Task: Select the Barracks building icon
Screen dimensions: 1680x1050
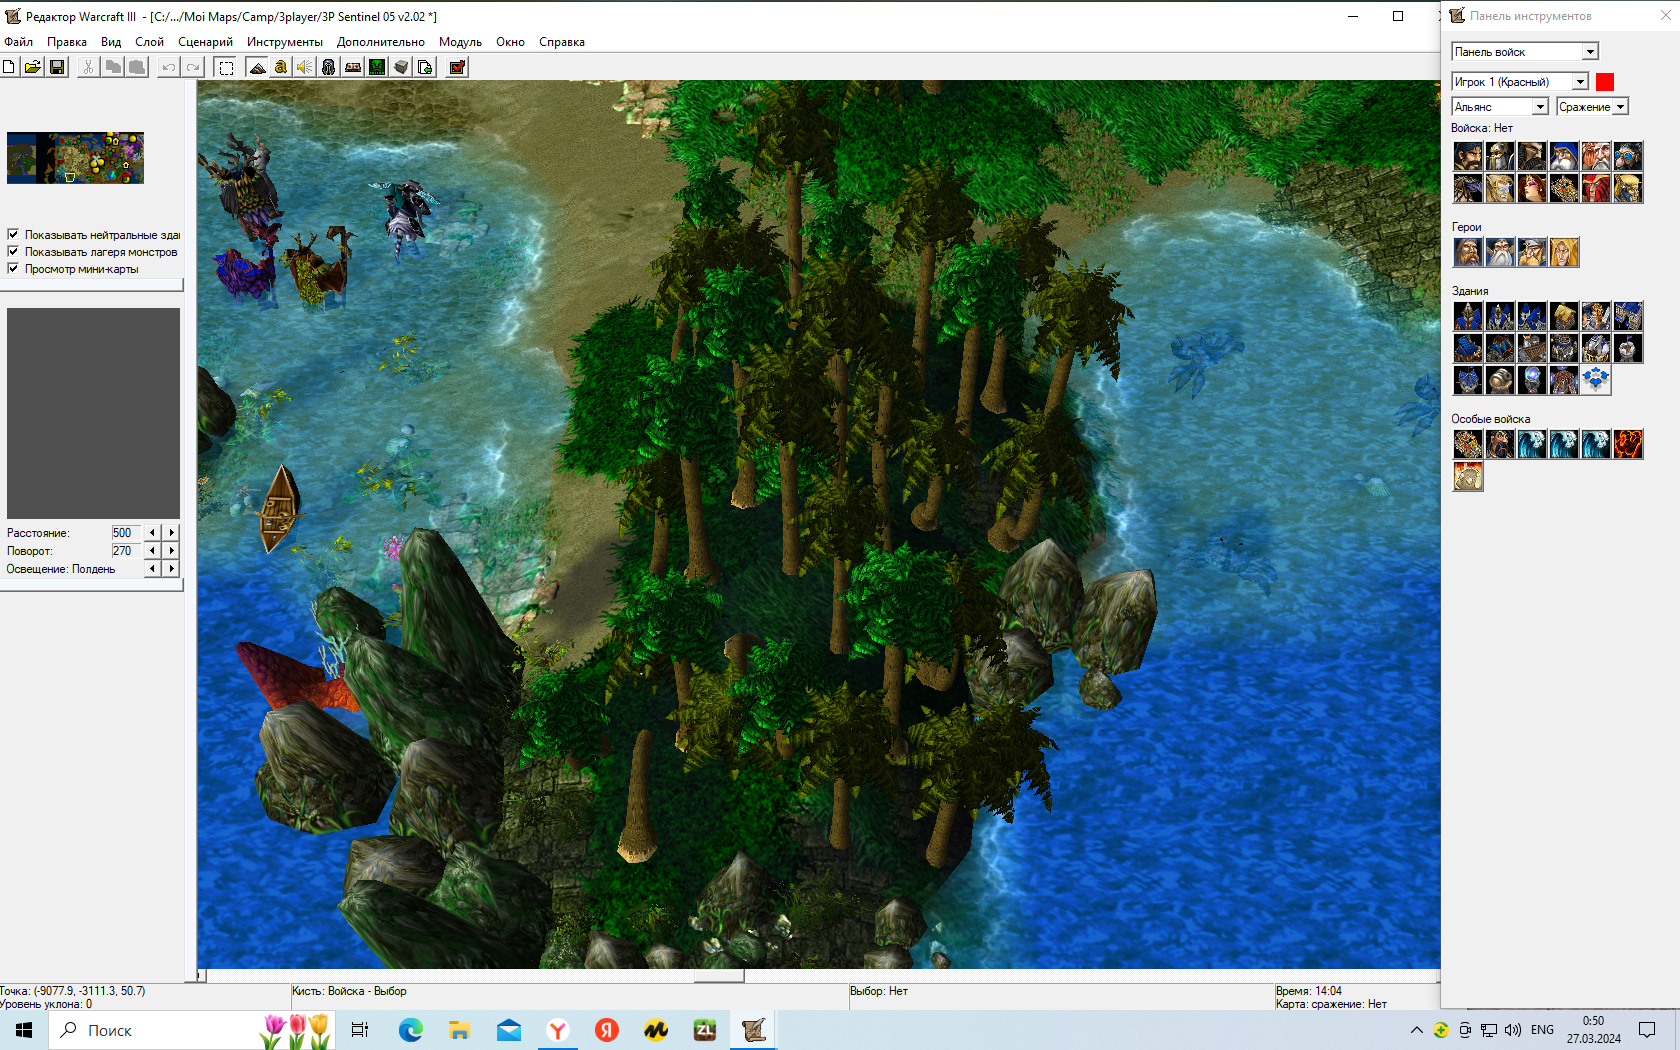Action: point(1628,316)
